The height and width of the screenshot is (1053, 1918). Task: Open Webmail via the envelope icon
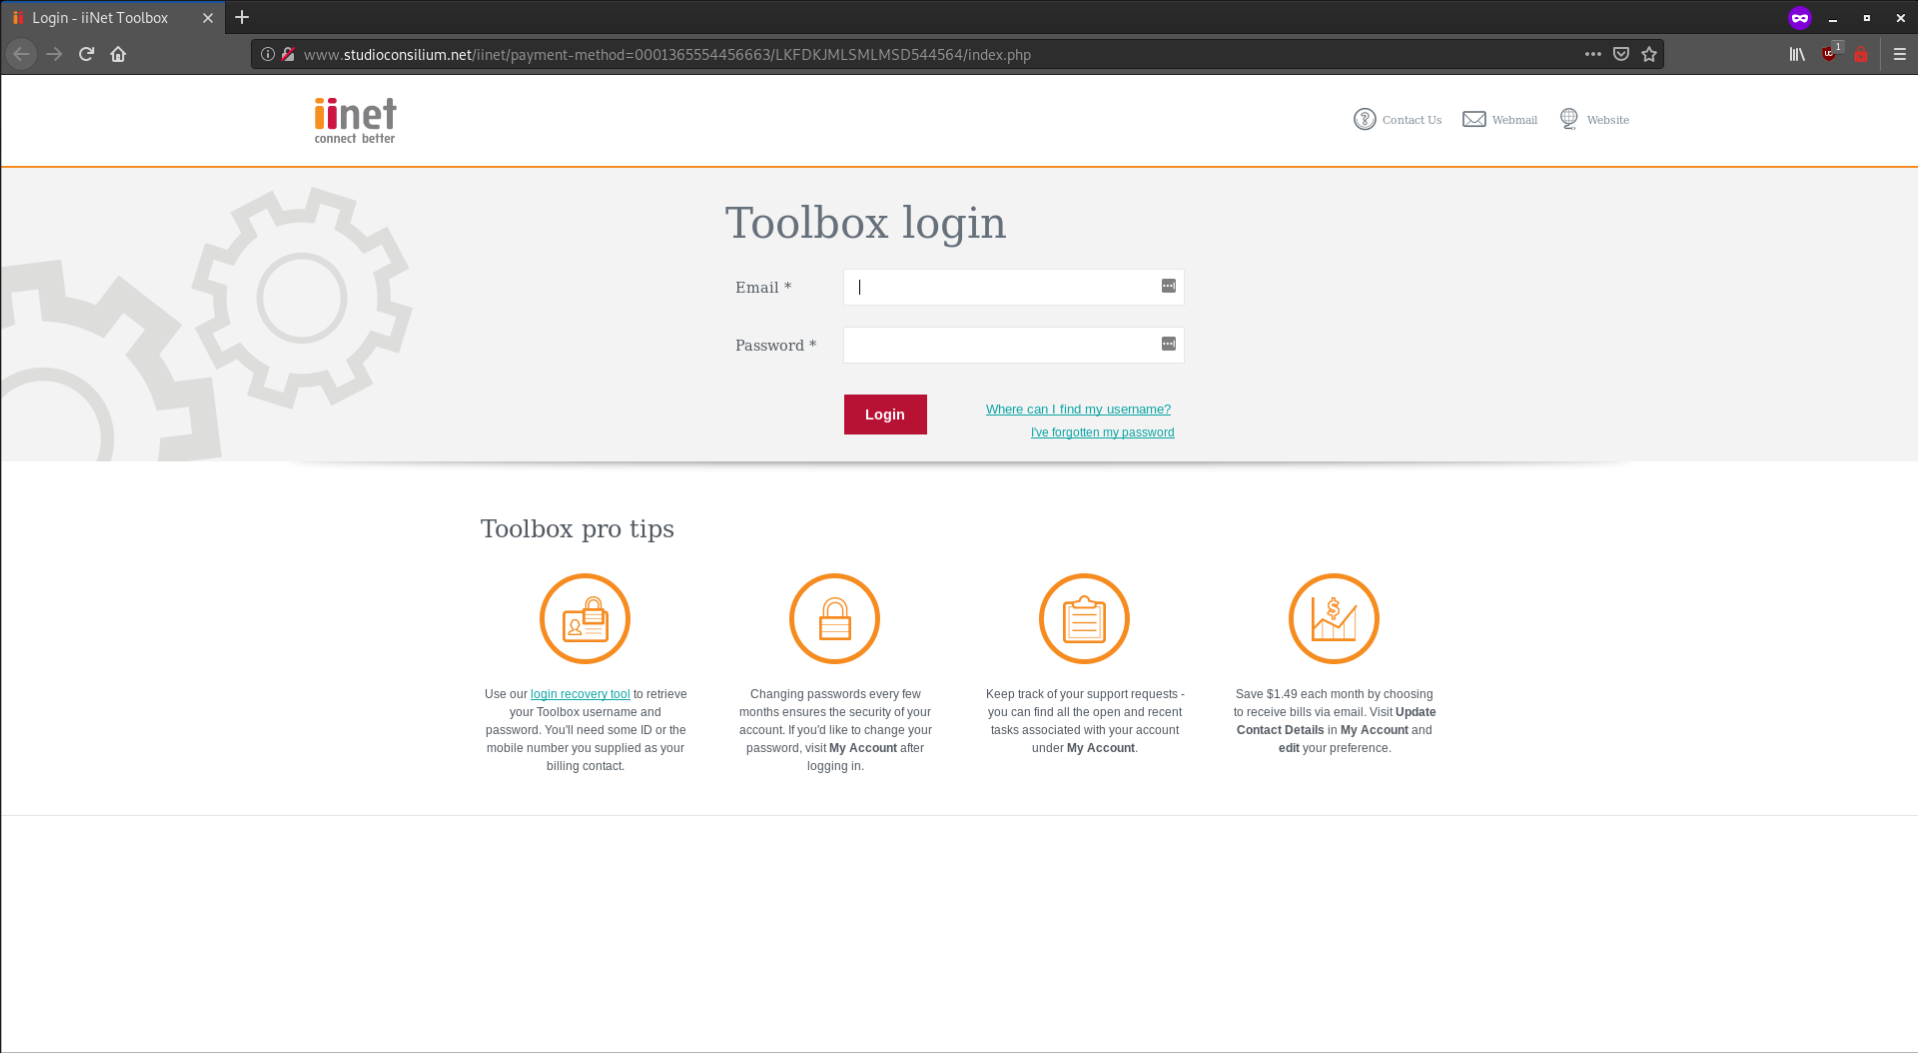click(1473, 118)
